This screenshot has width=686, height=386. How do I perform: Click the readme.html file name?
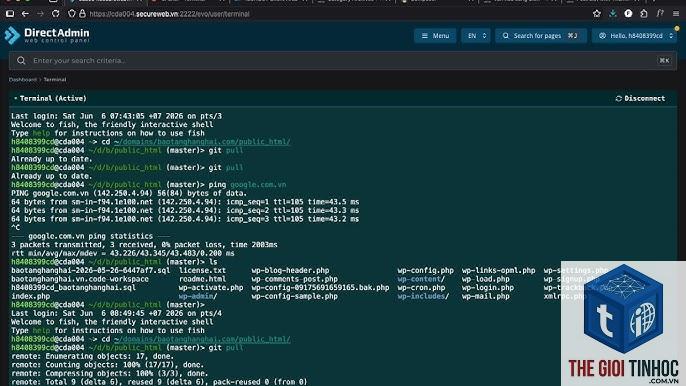202,279
